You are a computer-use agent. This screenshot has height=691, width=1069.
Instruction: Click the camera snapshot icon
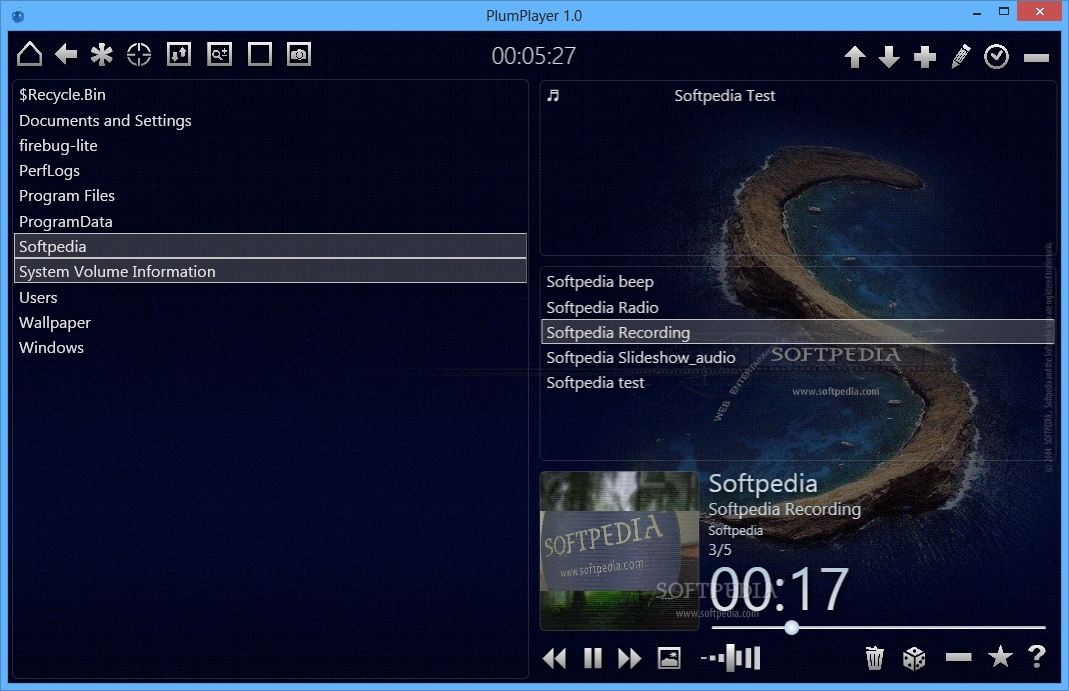[299, 55]
